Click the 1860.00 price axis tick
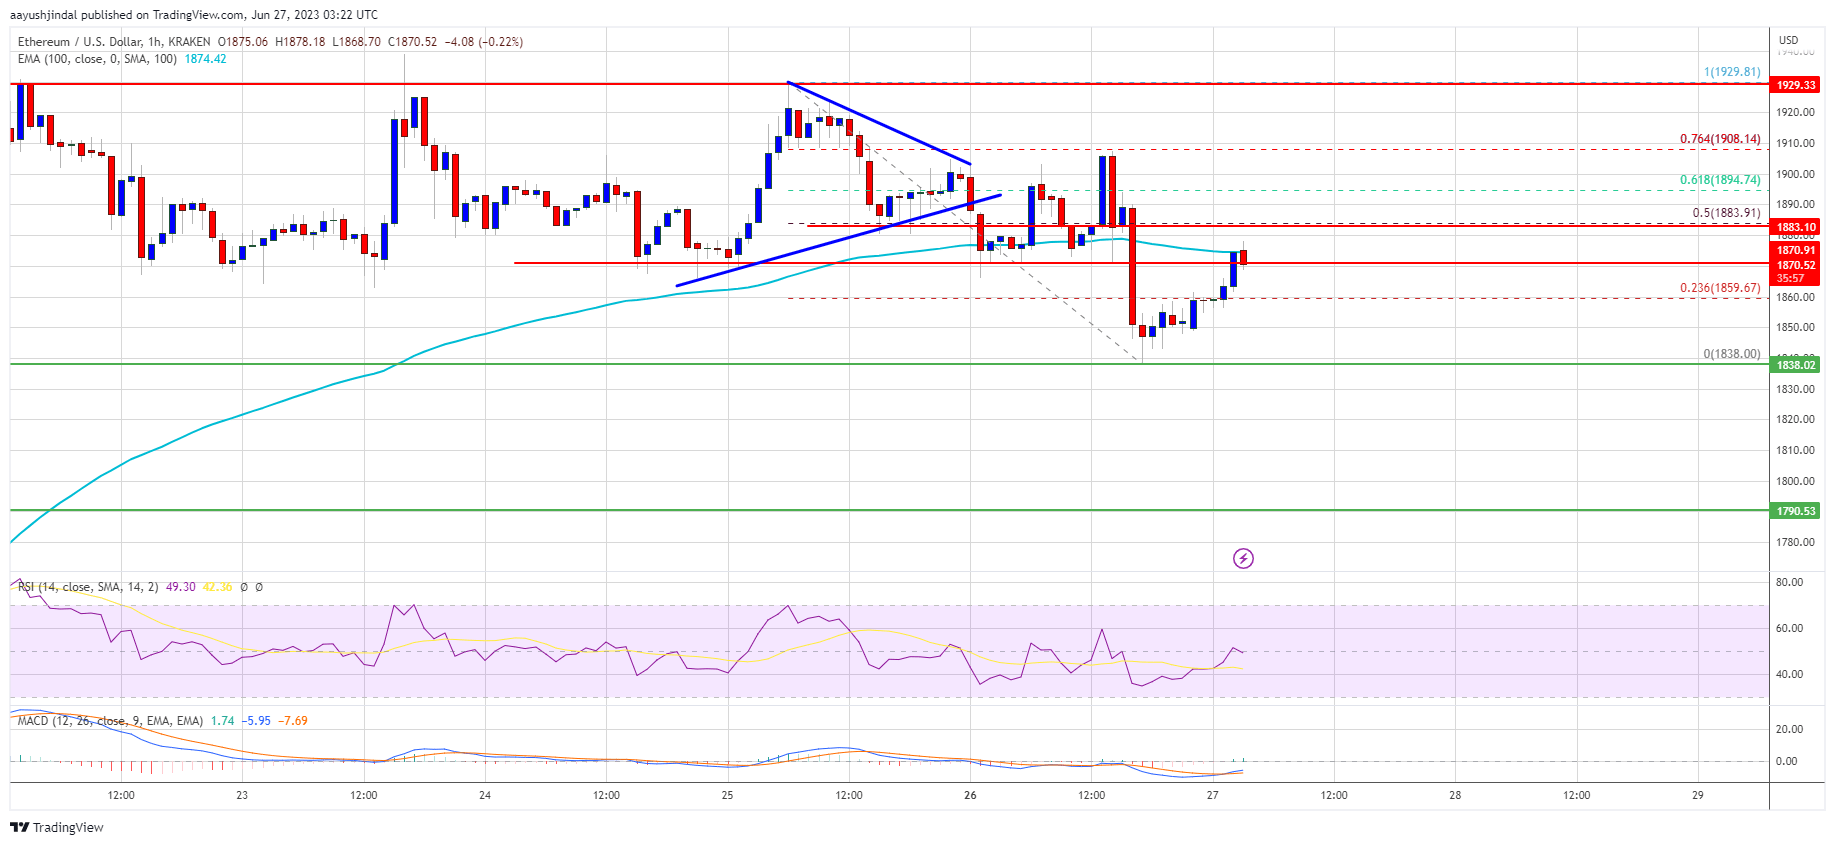The image size is (1835, 845). pos(1795,297)
